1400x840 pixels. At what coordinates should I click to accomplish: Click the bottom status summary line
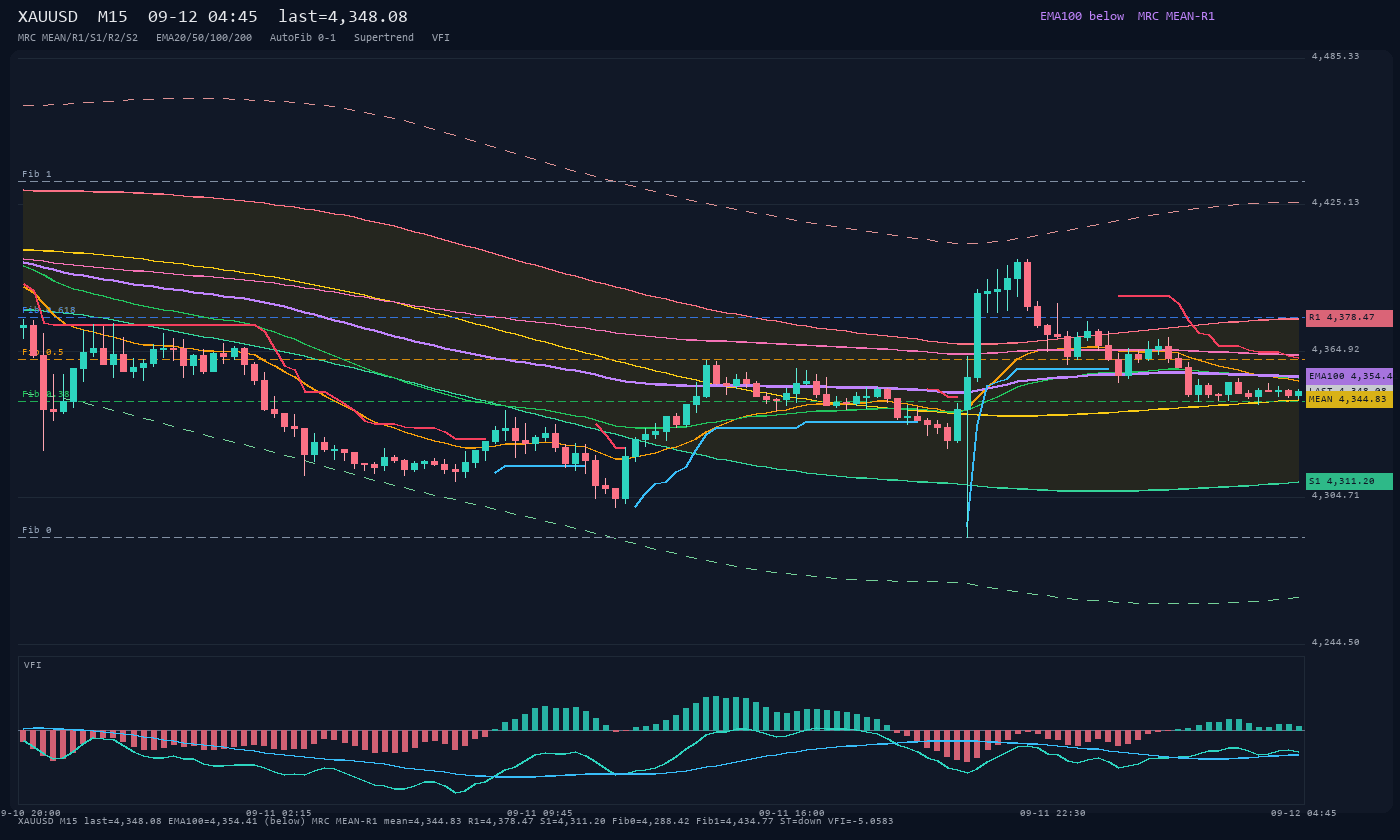tap(456, 821)
